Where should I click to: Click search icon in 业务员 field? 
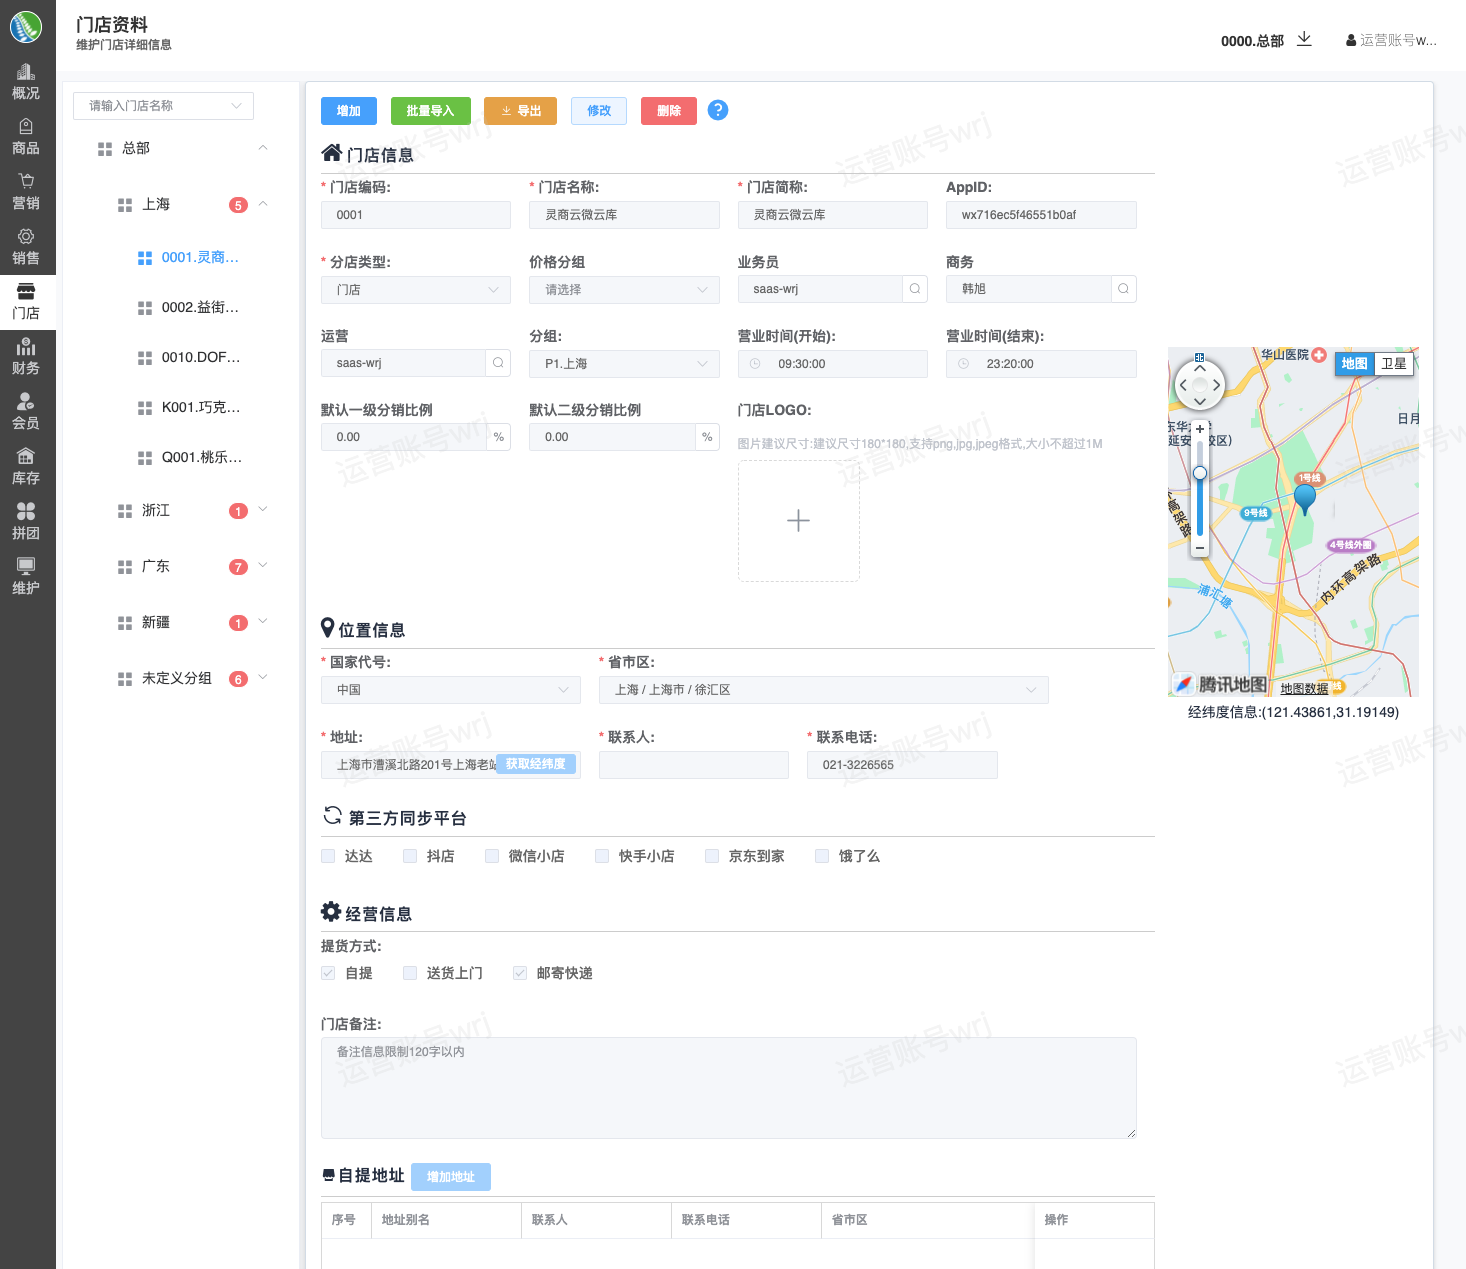coord(914,289)
